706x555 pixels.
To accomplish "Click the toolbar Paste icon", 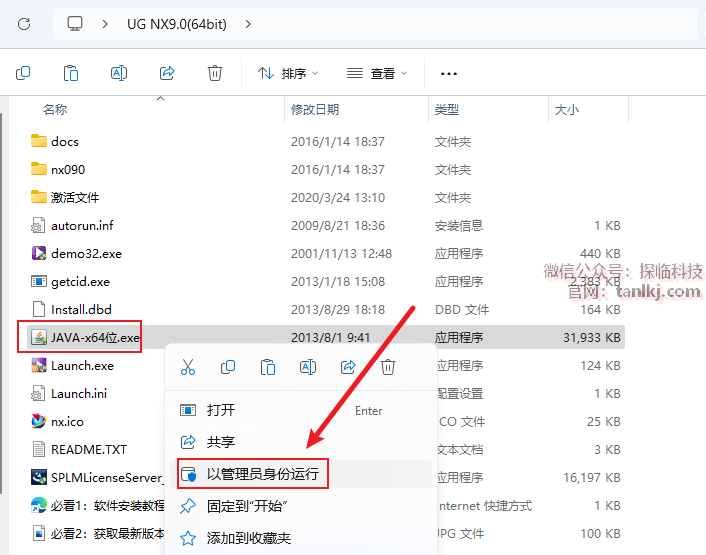I will pyautogui.click(x=71, y=73).
